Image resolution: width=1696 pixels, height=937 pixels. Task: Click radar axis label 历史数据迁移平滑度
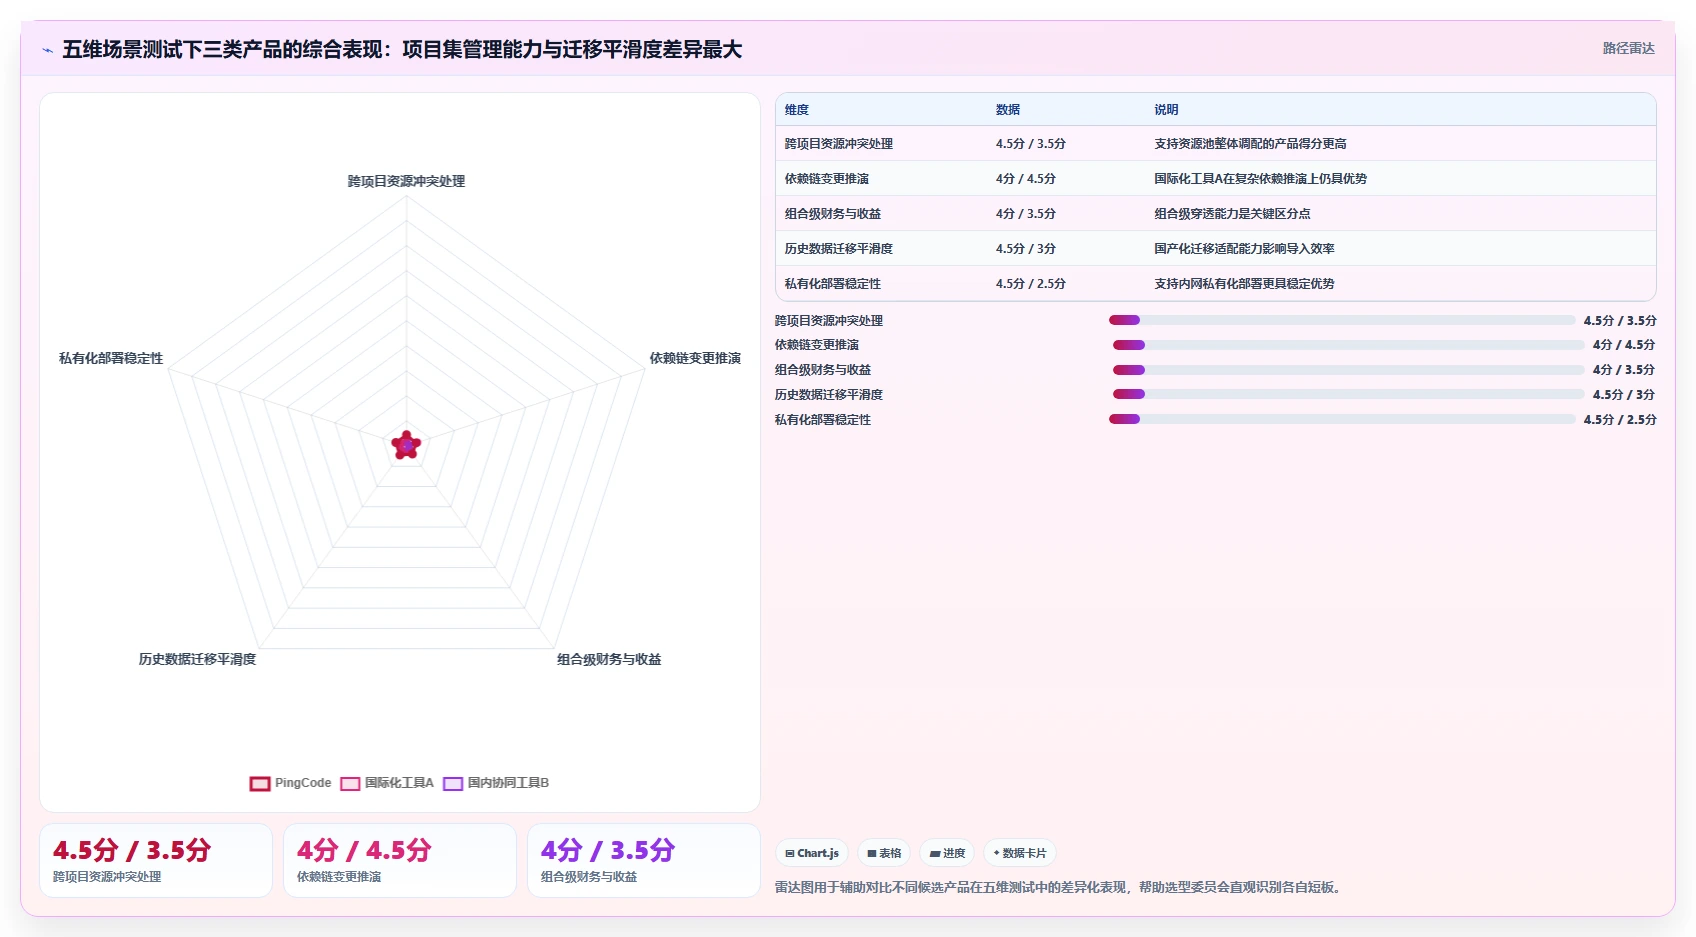click(x=197, y=659)
